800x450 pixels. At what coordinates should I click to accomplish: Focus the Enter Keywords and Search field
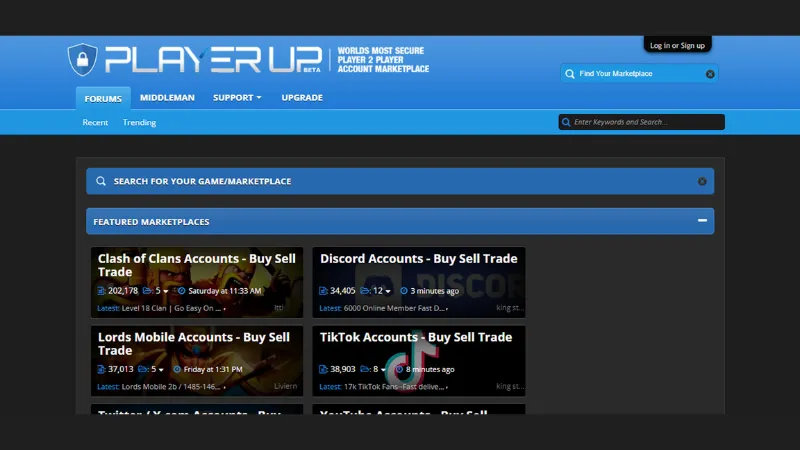[641, 122]
